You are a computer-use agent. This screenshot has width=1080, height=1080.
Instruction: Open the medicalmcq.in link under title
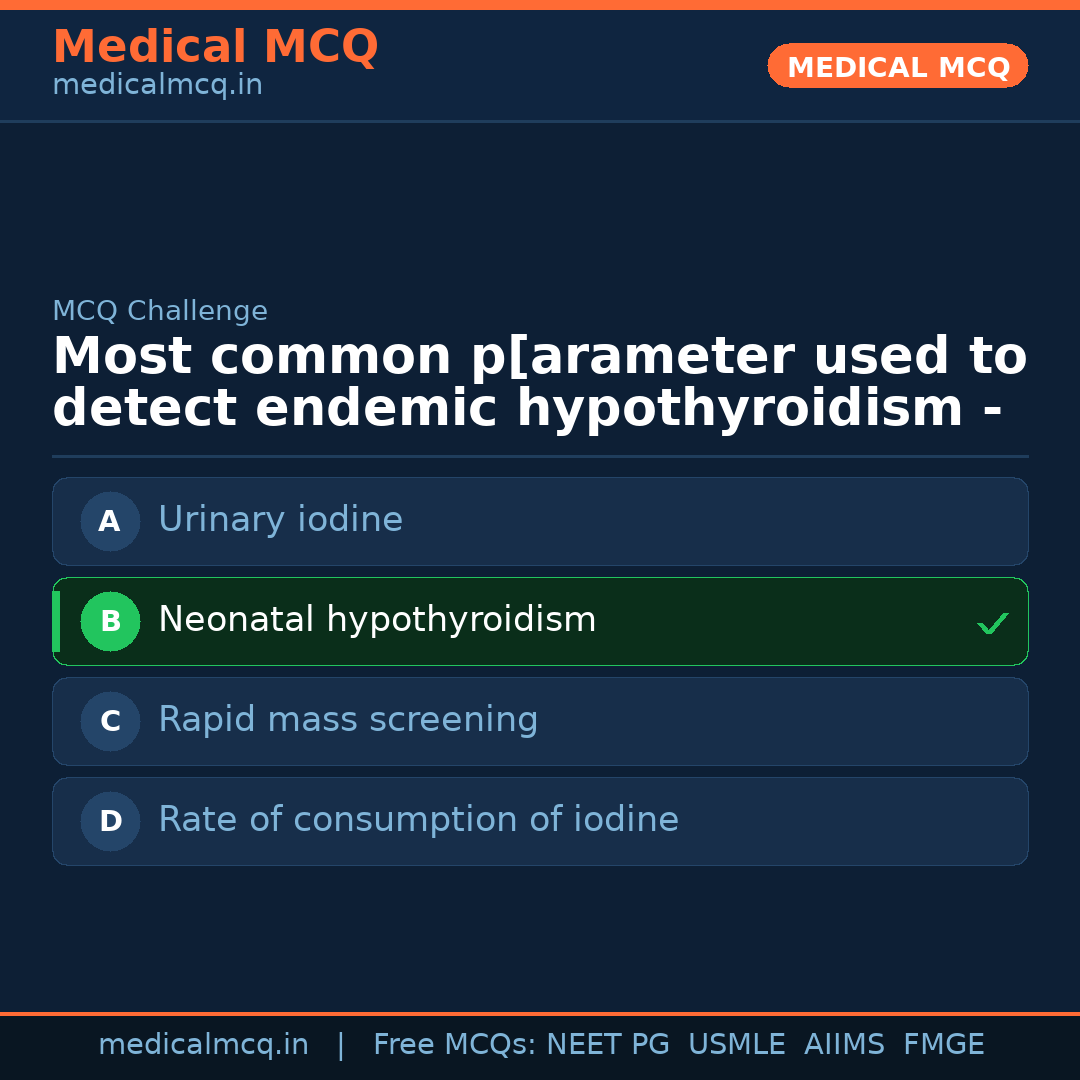(x=157, y=86)
